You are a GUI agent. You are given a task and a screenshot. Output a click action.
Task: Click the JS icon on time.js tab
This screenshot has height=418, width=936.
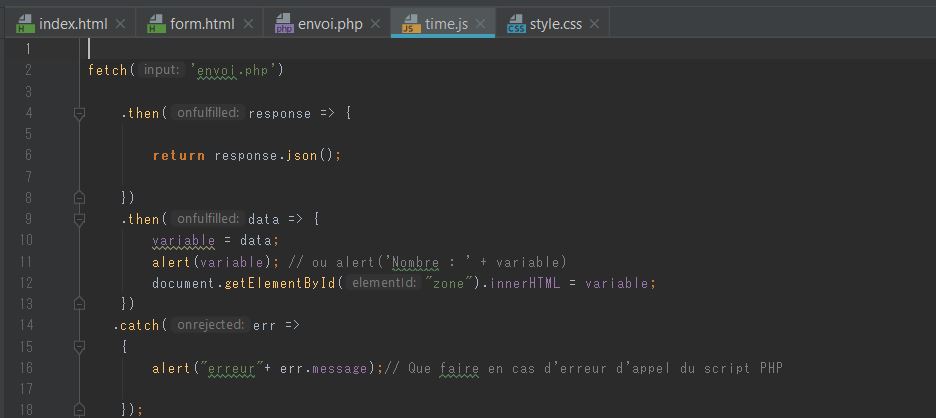pyautogui.click(x=411, y=24)
